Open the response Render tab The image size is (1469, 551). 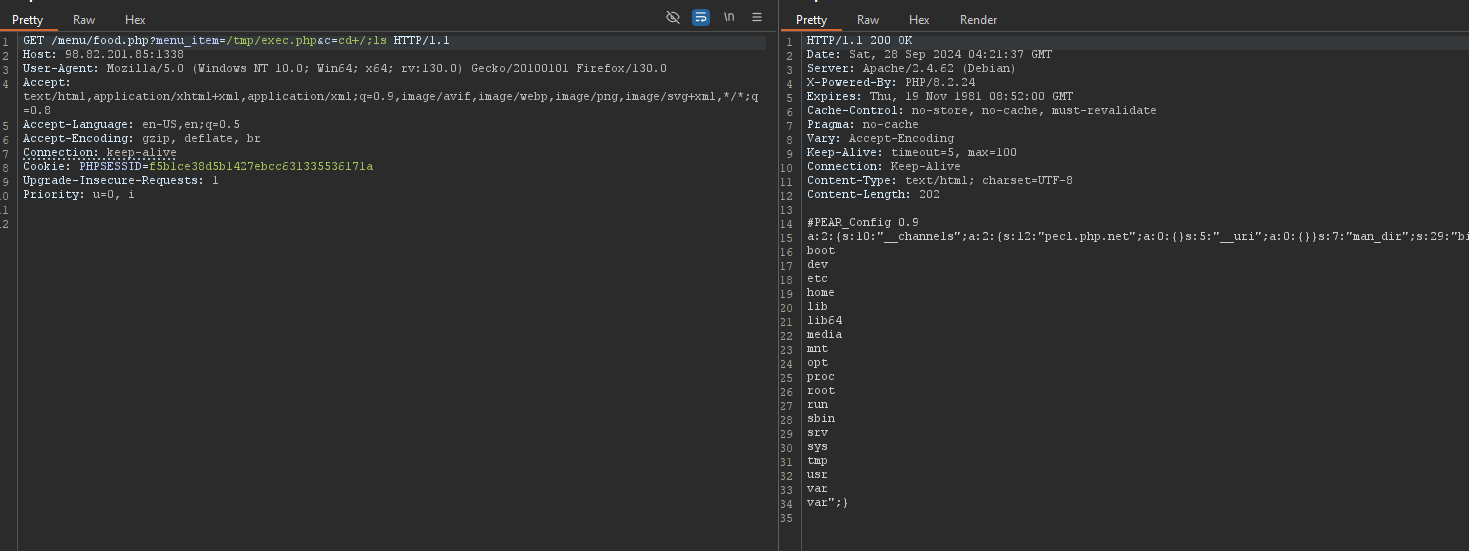(978, 20)
